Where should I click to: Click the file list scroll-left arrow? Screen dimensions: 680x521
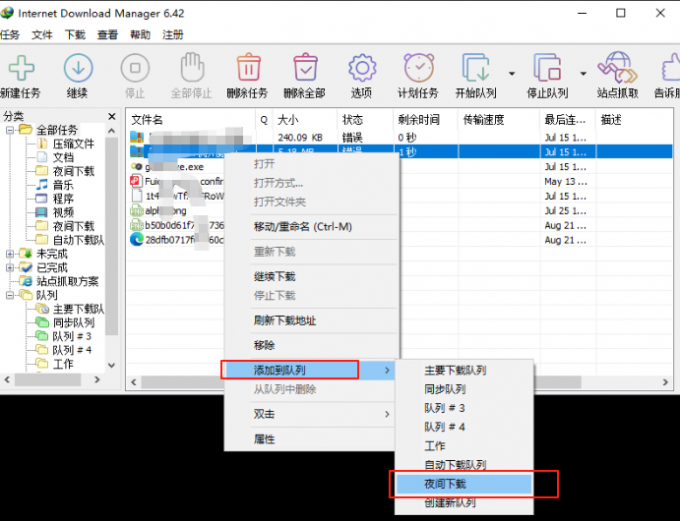[134, 382]
